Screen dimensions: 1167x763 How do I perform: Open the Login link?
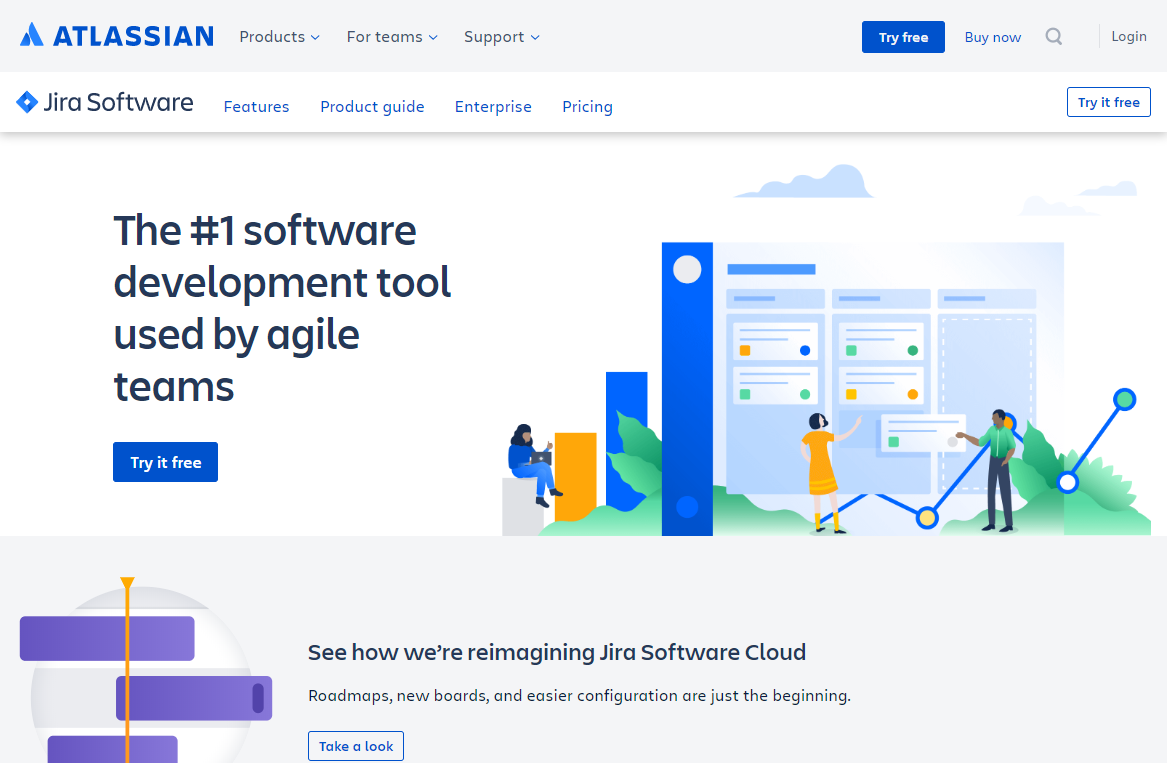tap(1128, 36)
